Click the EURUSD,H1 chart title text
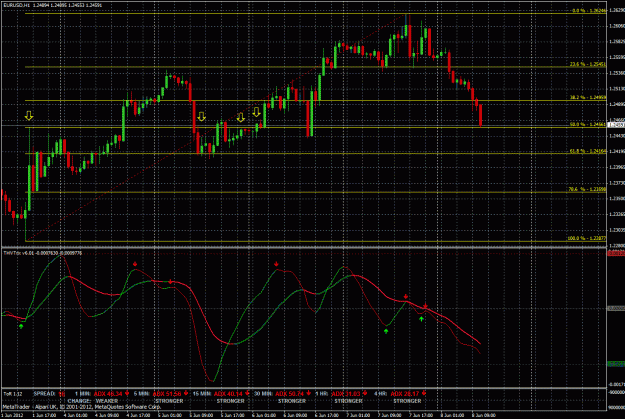This screenshot has height=419, width=625. coord(16,5)
